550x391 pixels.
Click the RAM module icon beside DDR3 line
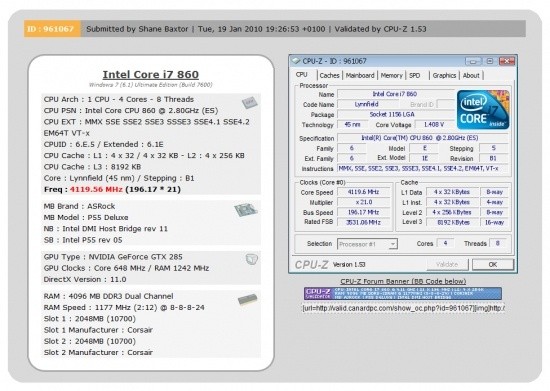pos(247,299)
